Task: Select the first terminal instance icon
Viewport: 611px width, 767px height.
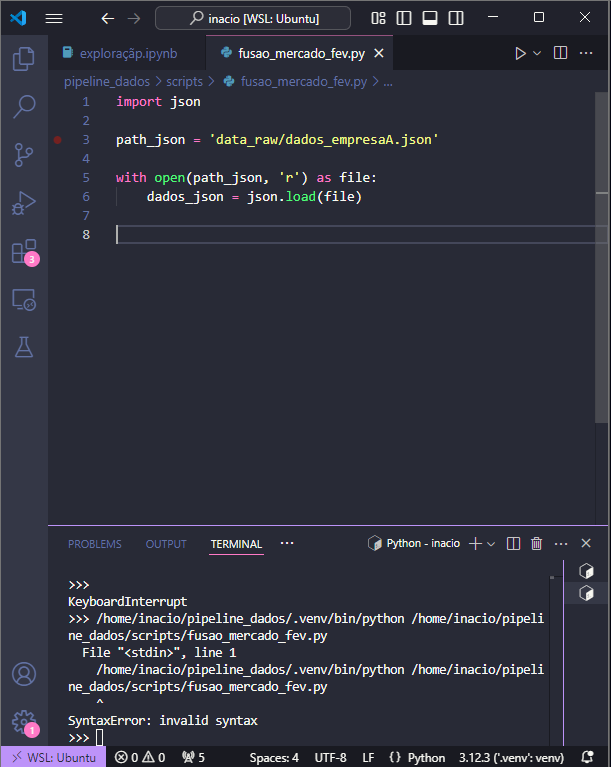Action: pos(586,570)
